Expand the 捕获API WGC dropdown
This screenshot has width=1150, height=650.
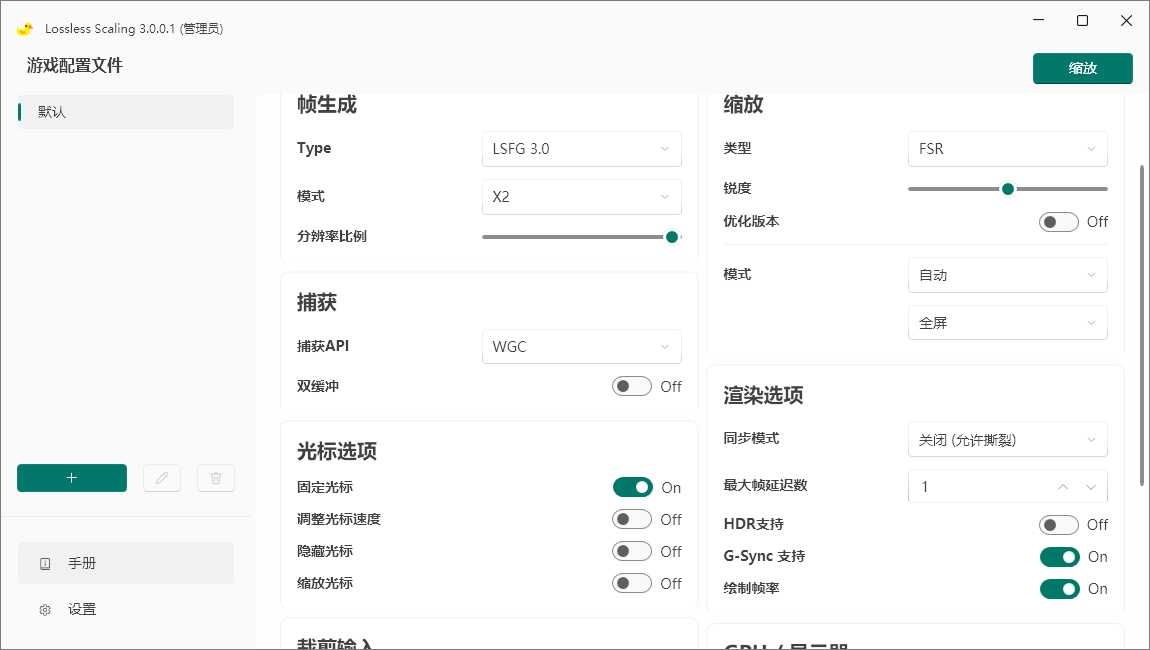[582, 346]
